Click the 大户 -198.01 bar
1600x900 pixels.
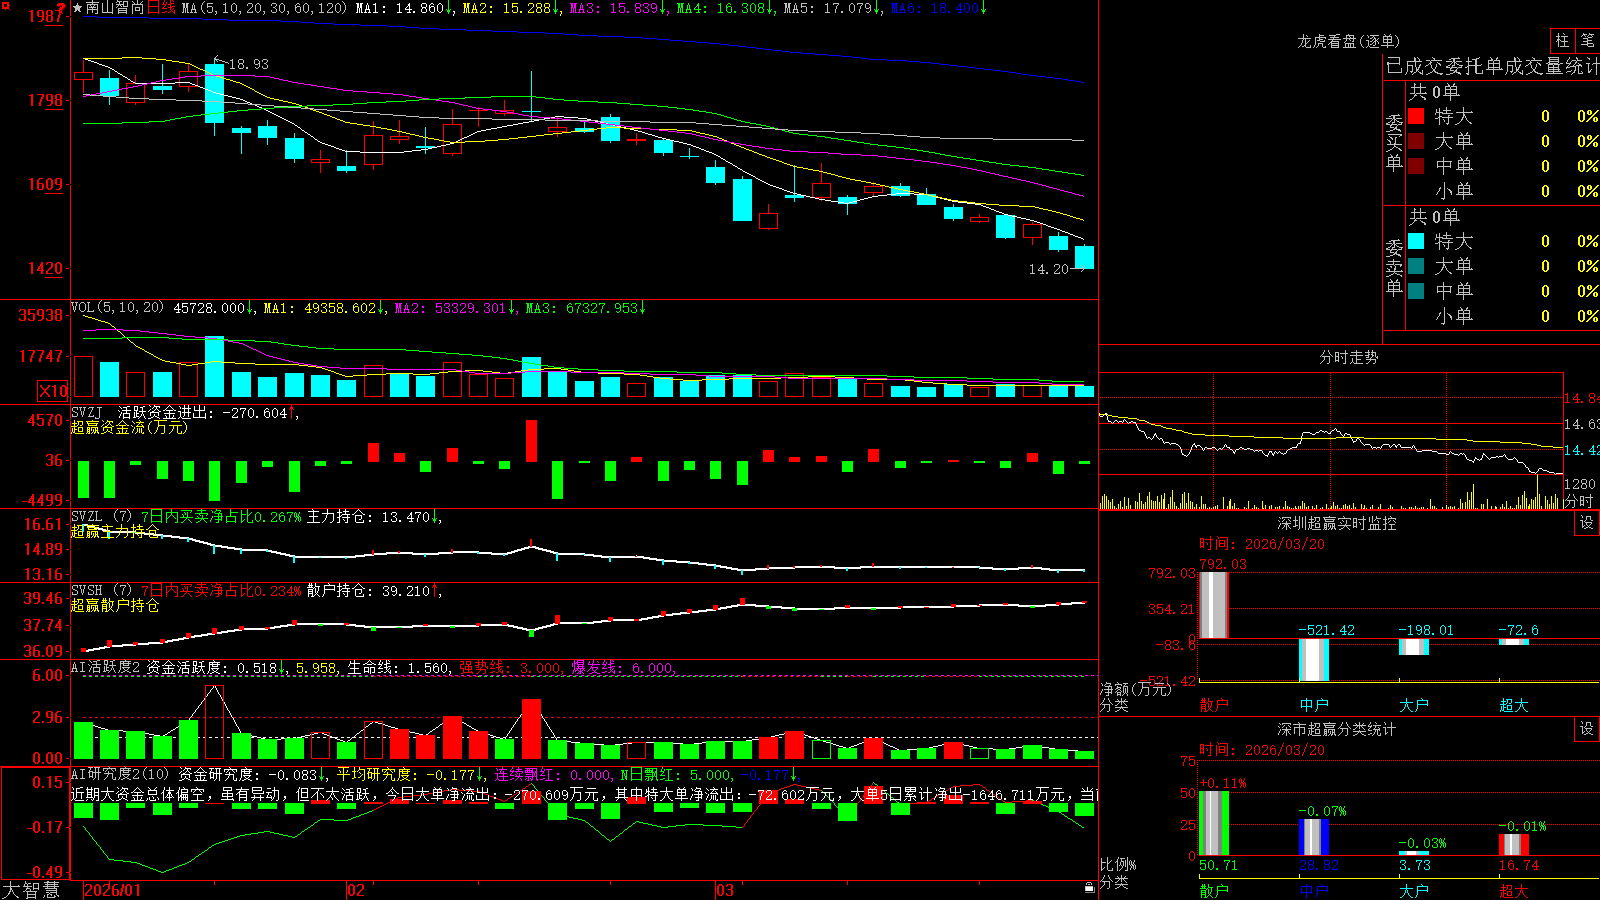click(x=1414, y=647)
